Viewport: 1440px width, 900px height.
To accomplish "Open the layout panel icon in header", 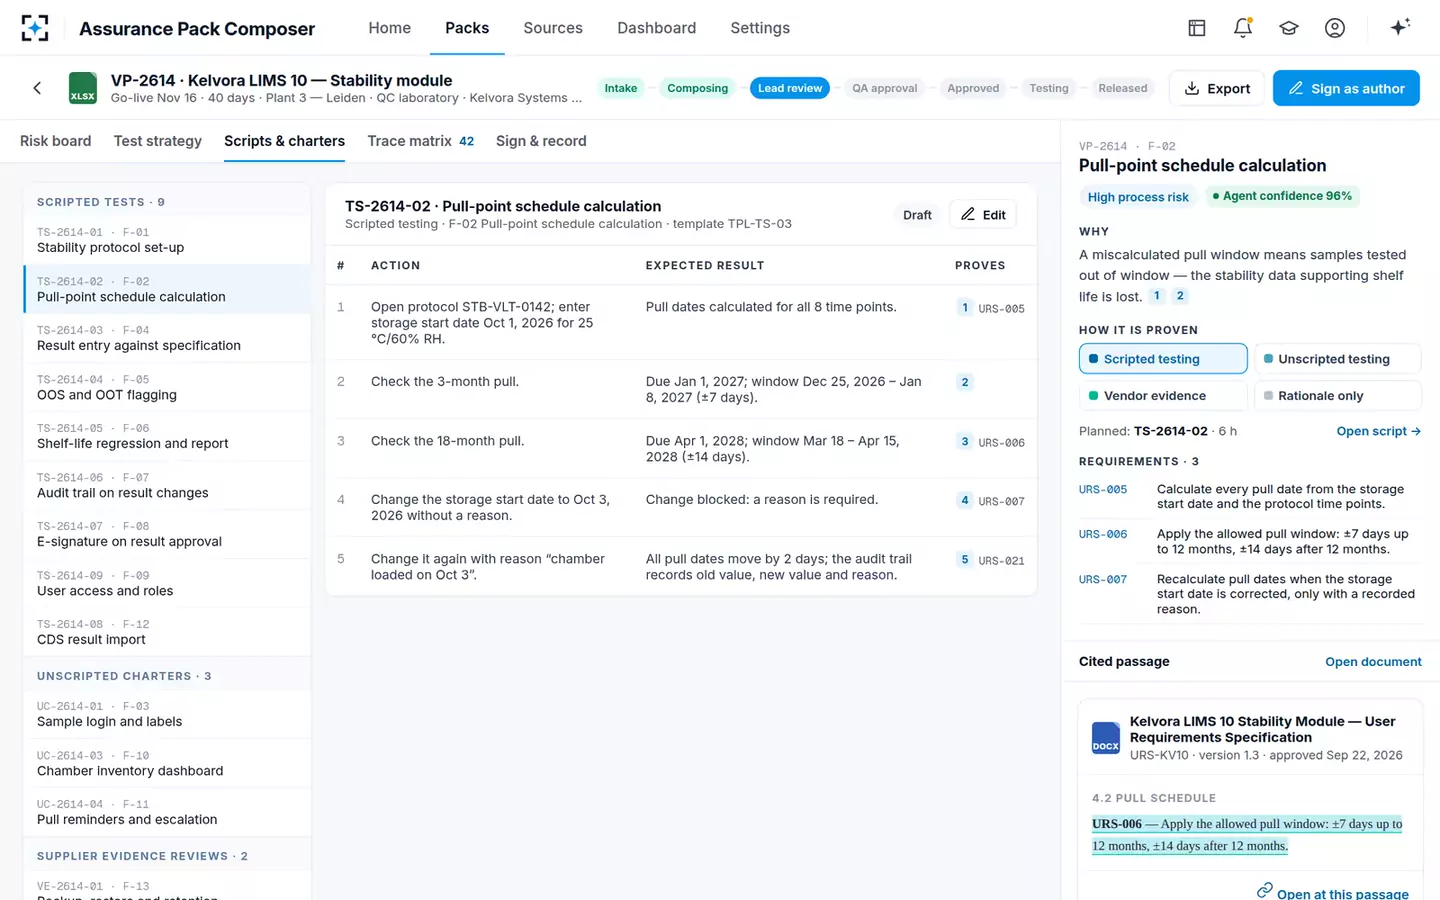I will [x=1197, y=28].
